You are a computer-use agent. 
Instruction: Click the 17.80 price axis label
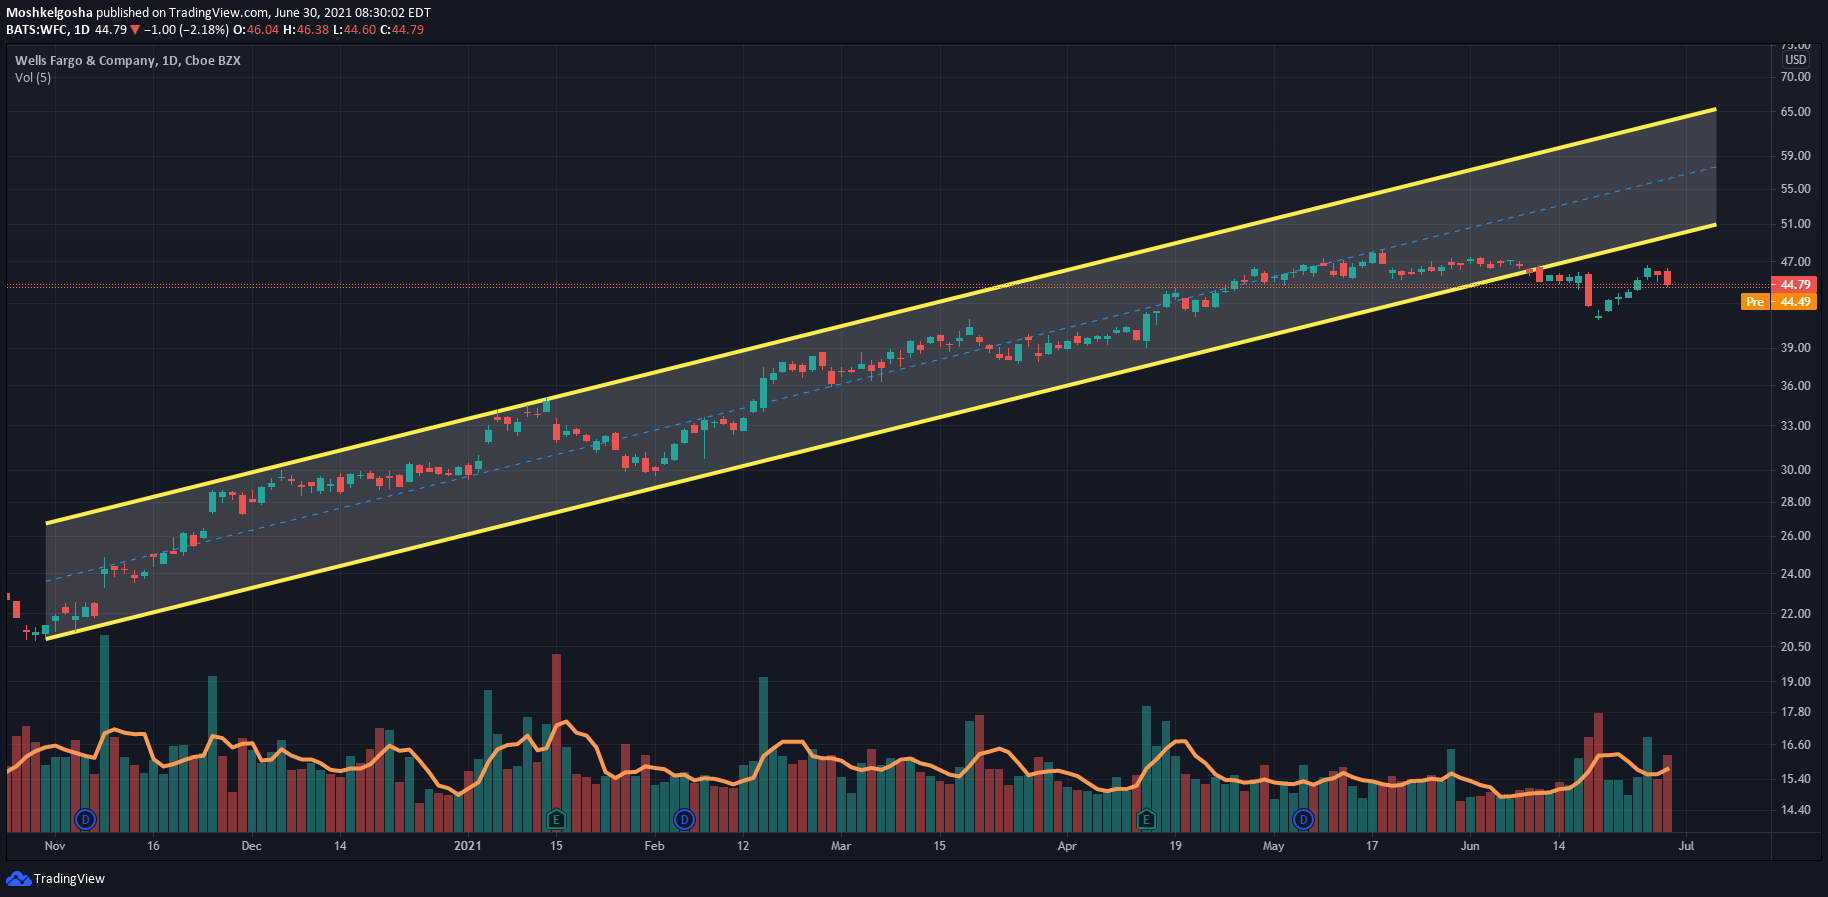point(1796,712)
